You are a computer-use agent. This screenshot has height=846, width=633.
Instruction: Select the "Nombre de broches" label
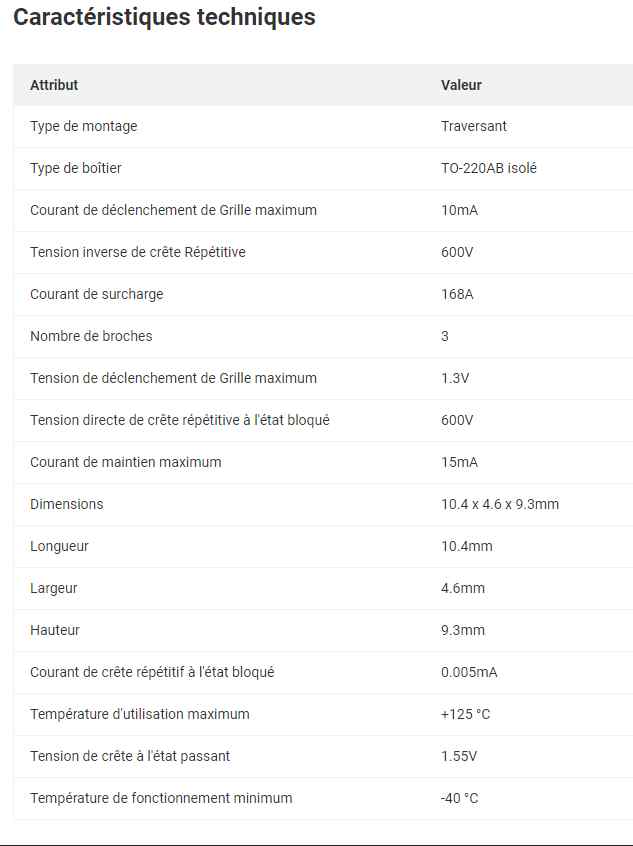[91, 336]
